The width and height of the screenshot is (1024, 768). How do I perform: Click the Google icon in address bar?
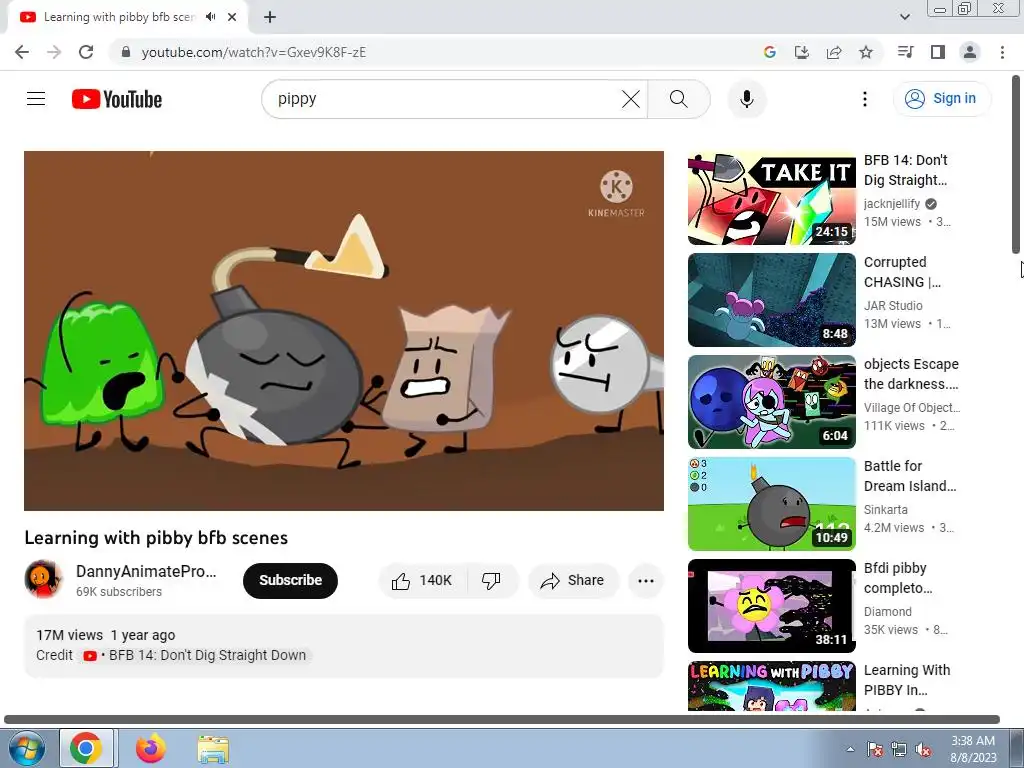coord(769,52)
